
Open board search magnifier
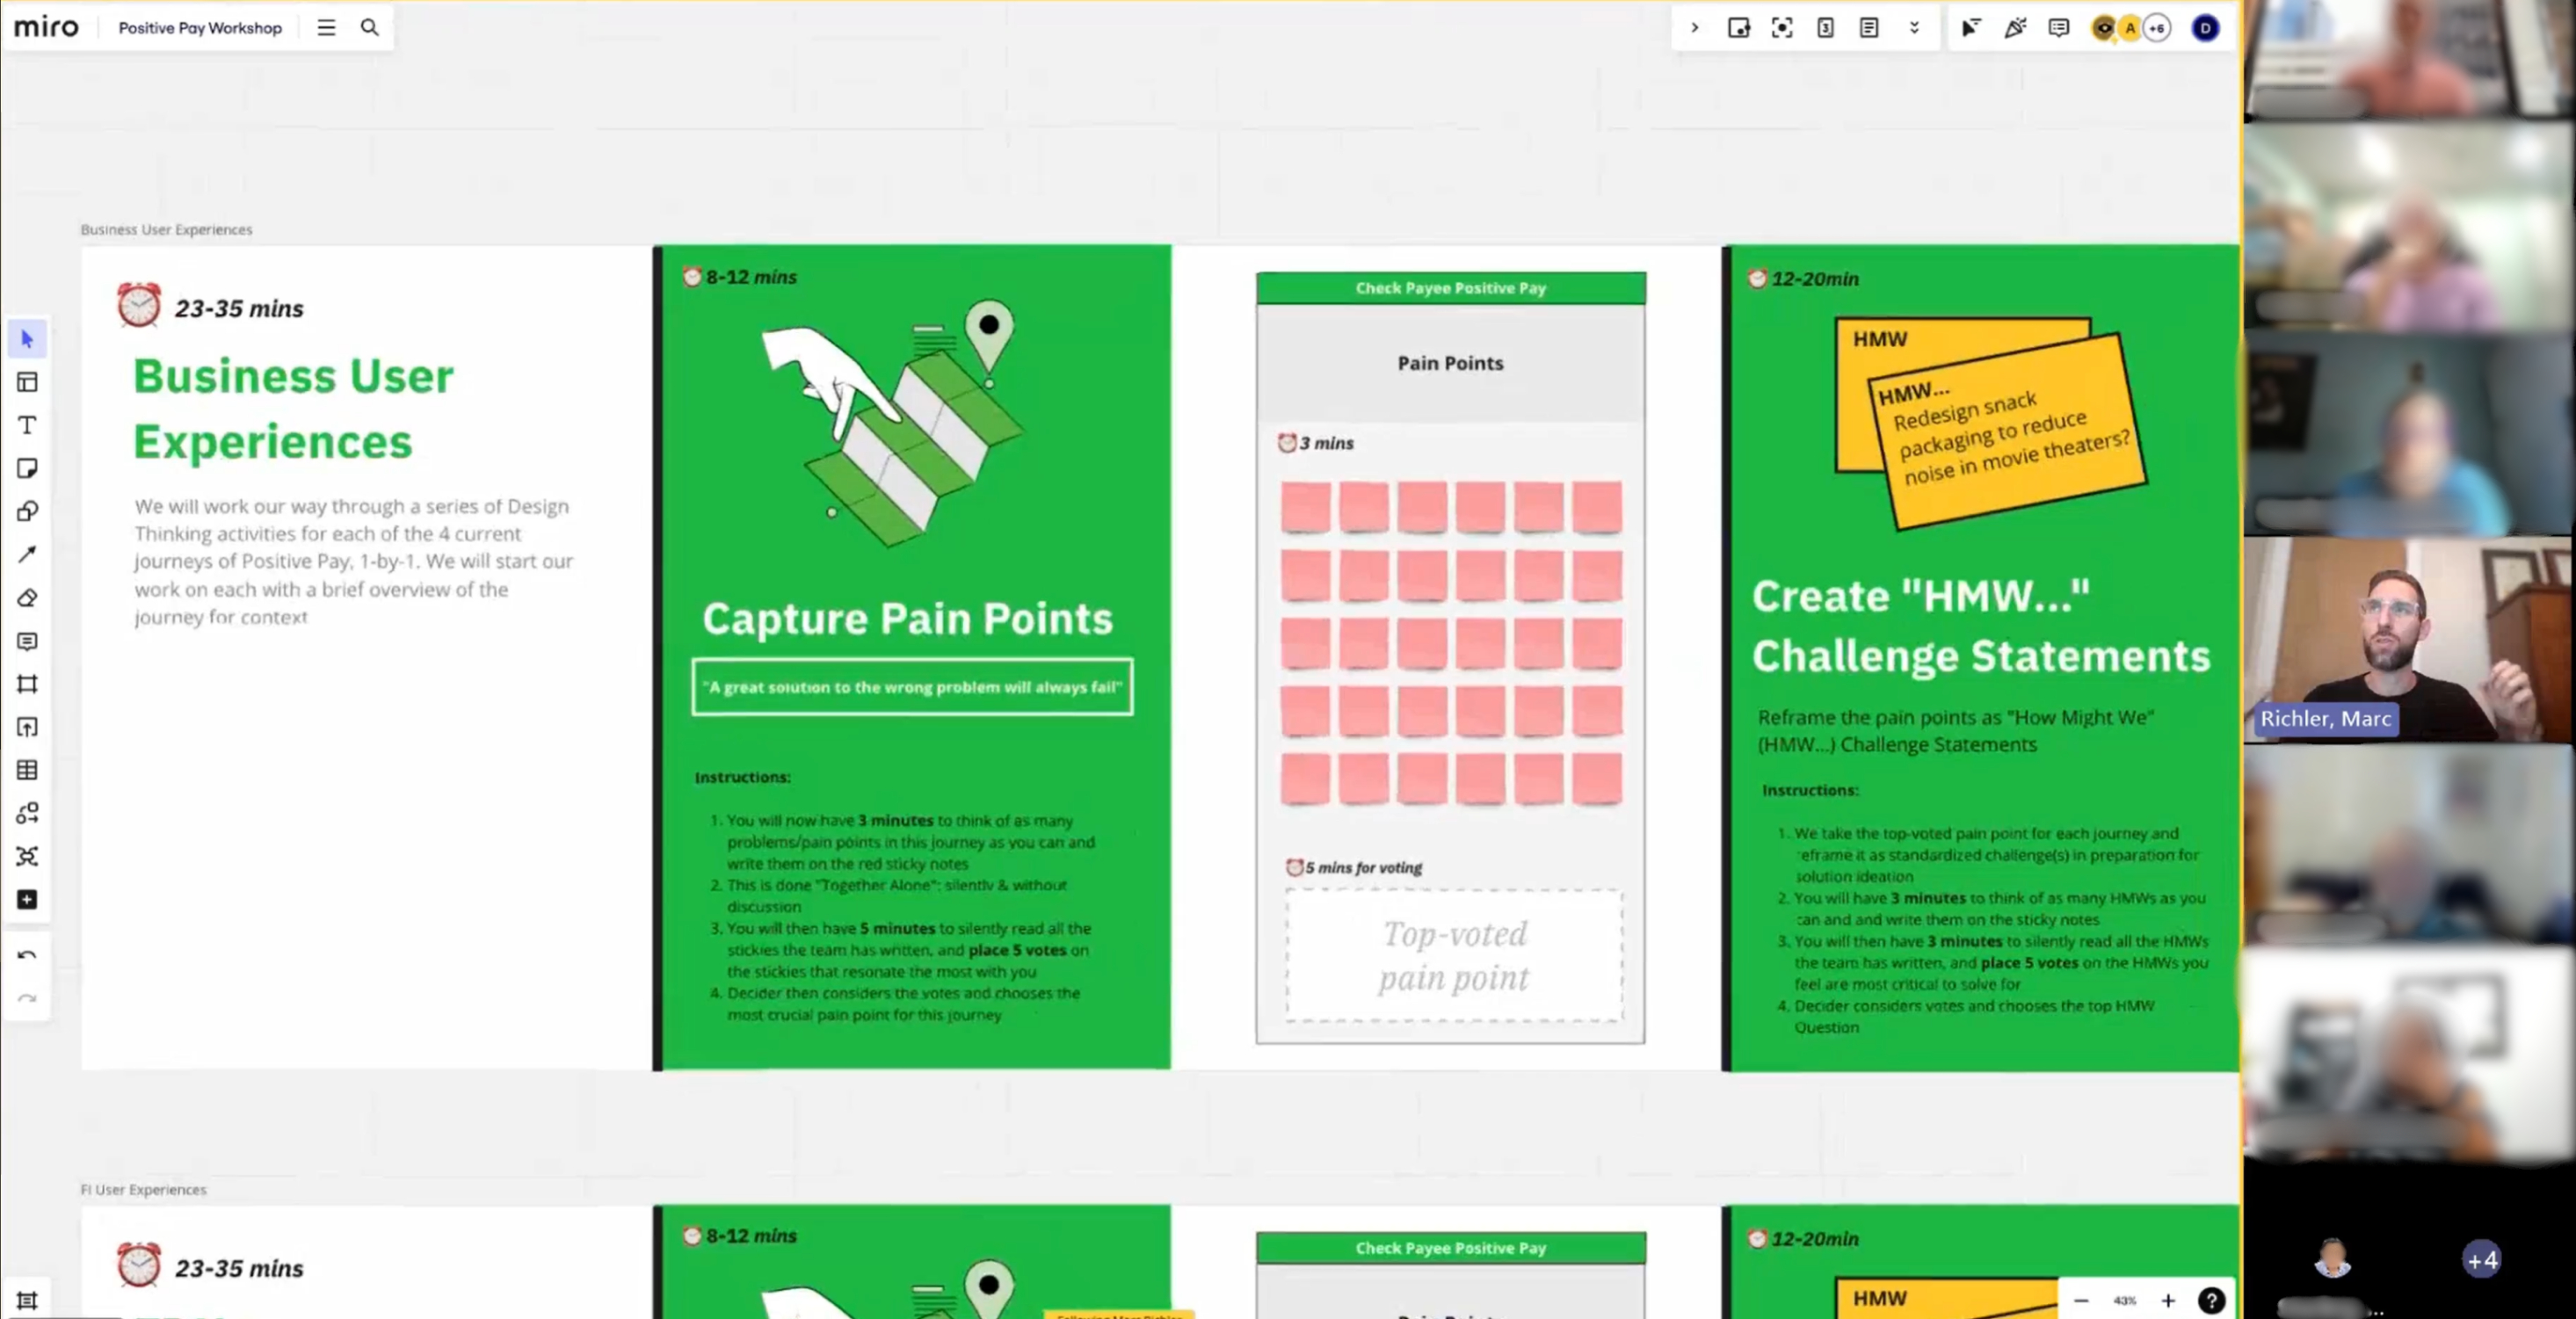point(370,28)
